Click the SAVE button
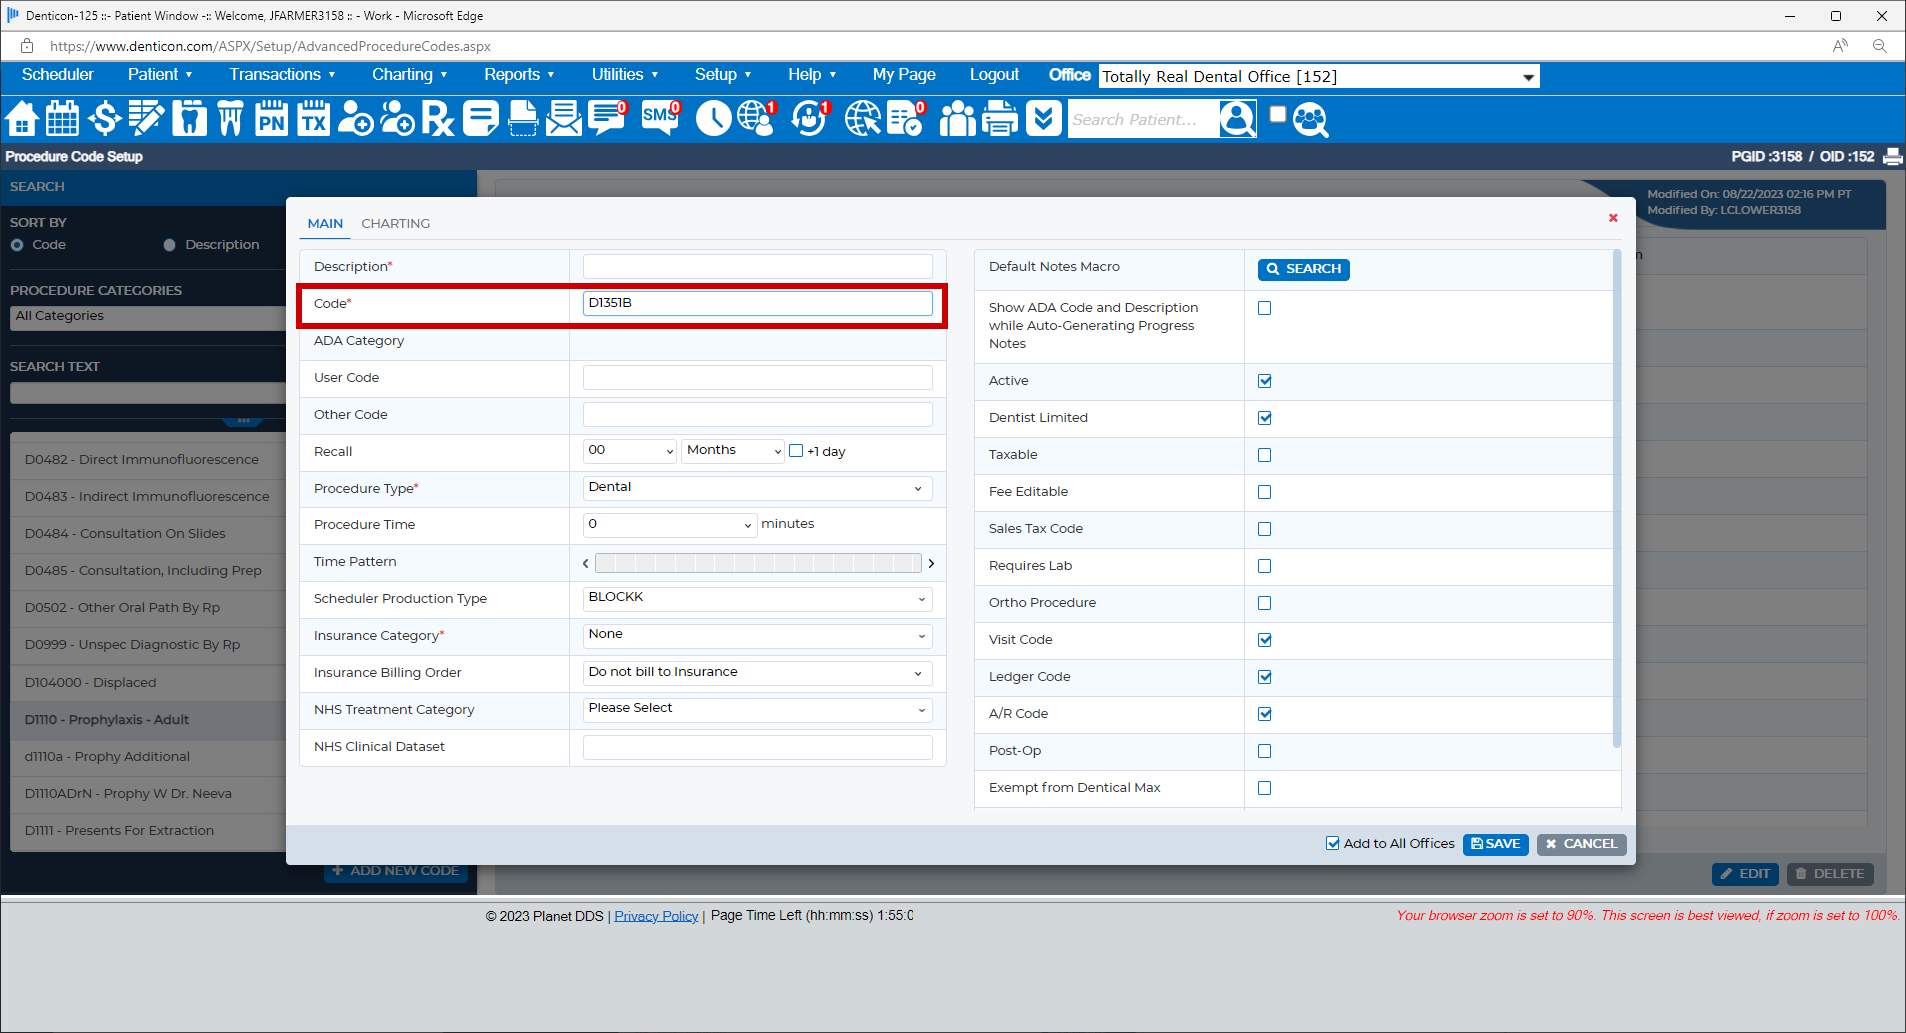The height and width of the screenshot is (1033, 1906). (x=1495, y=844)
